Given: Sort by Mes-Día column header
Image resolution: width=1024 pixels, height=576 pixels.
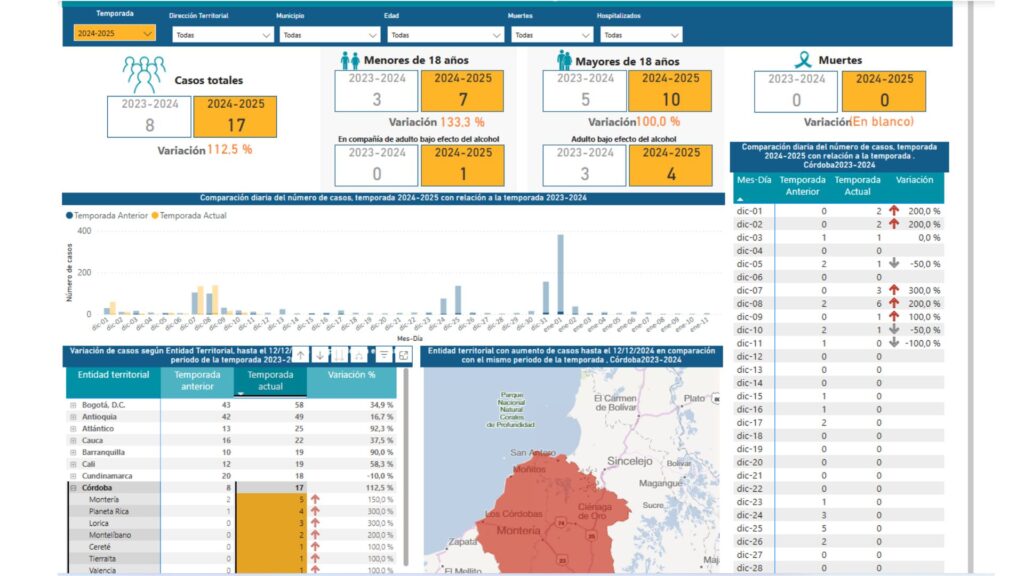Looking at the screenshot, I should (x=755, y=180).
